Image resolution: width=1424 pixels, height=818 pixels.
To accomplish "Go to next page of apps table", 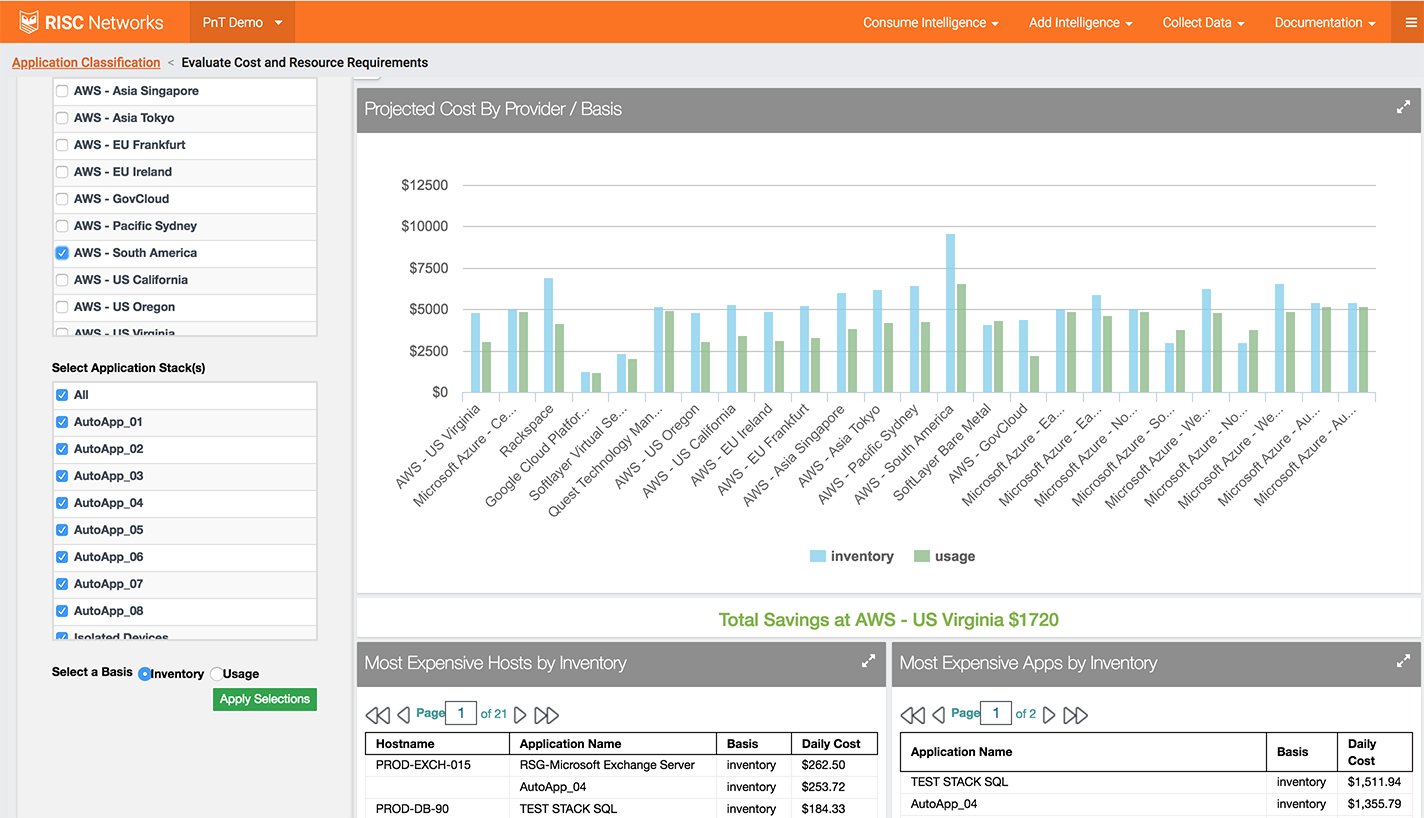I will click(1049, 715).
